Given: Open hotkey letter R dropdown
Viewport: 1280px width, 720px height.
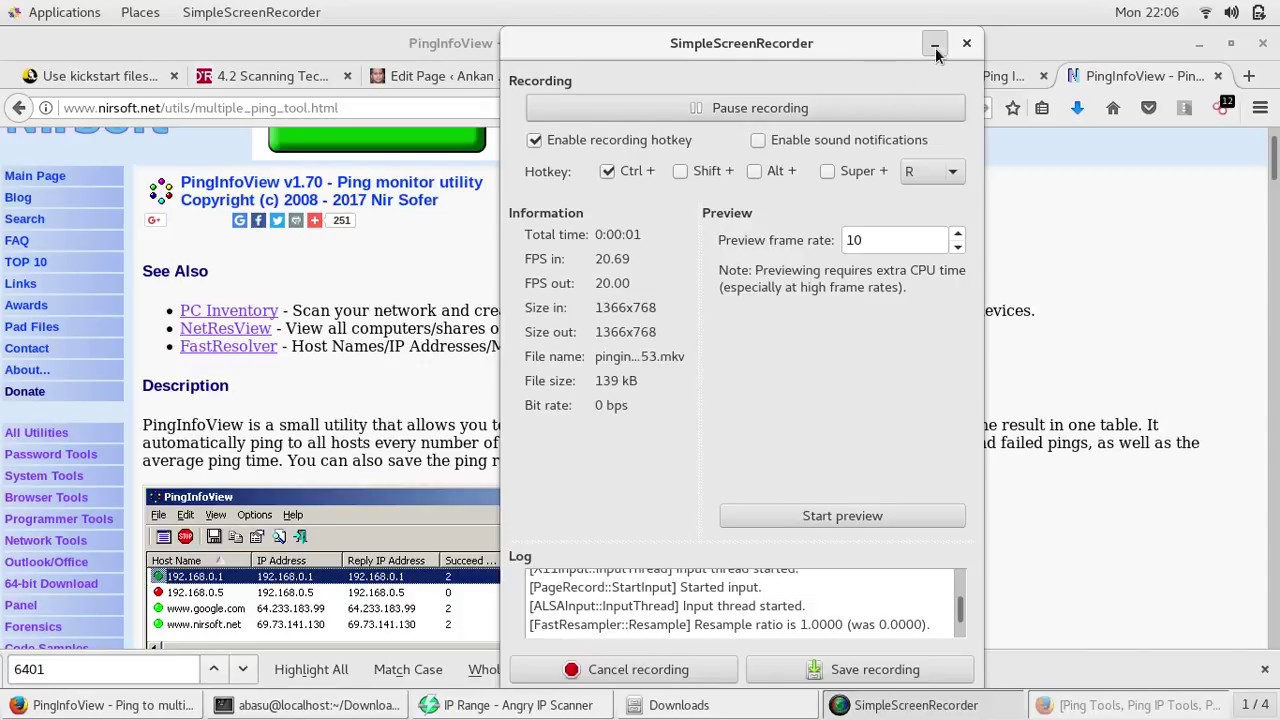Looking at the screenshot, I should point(932,171).
